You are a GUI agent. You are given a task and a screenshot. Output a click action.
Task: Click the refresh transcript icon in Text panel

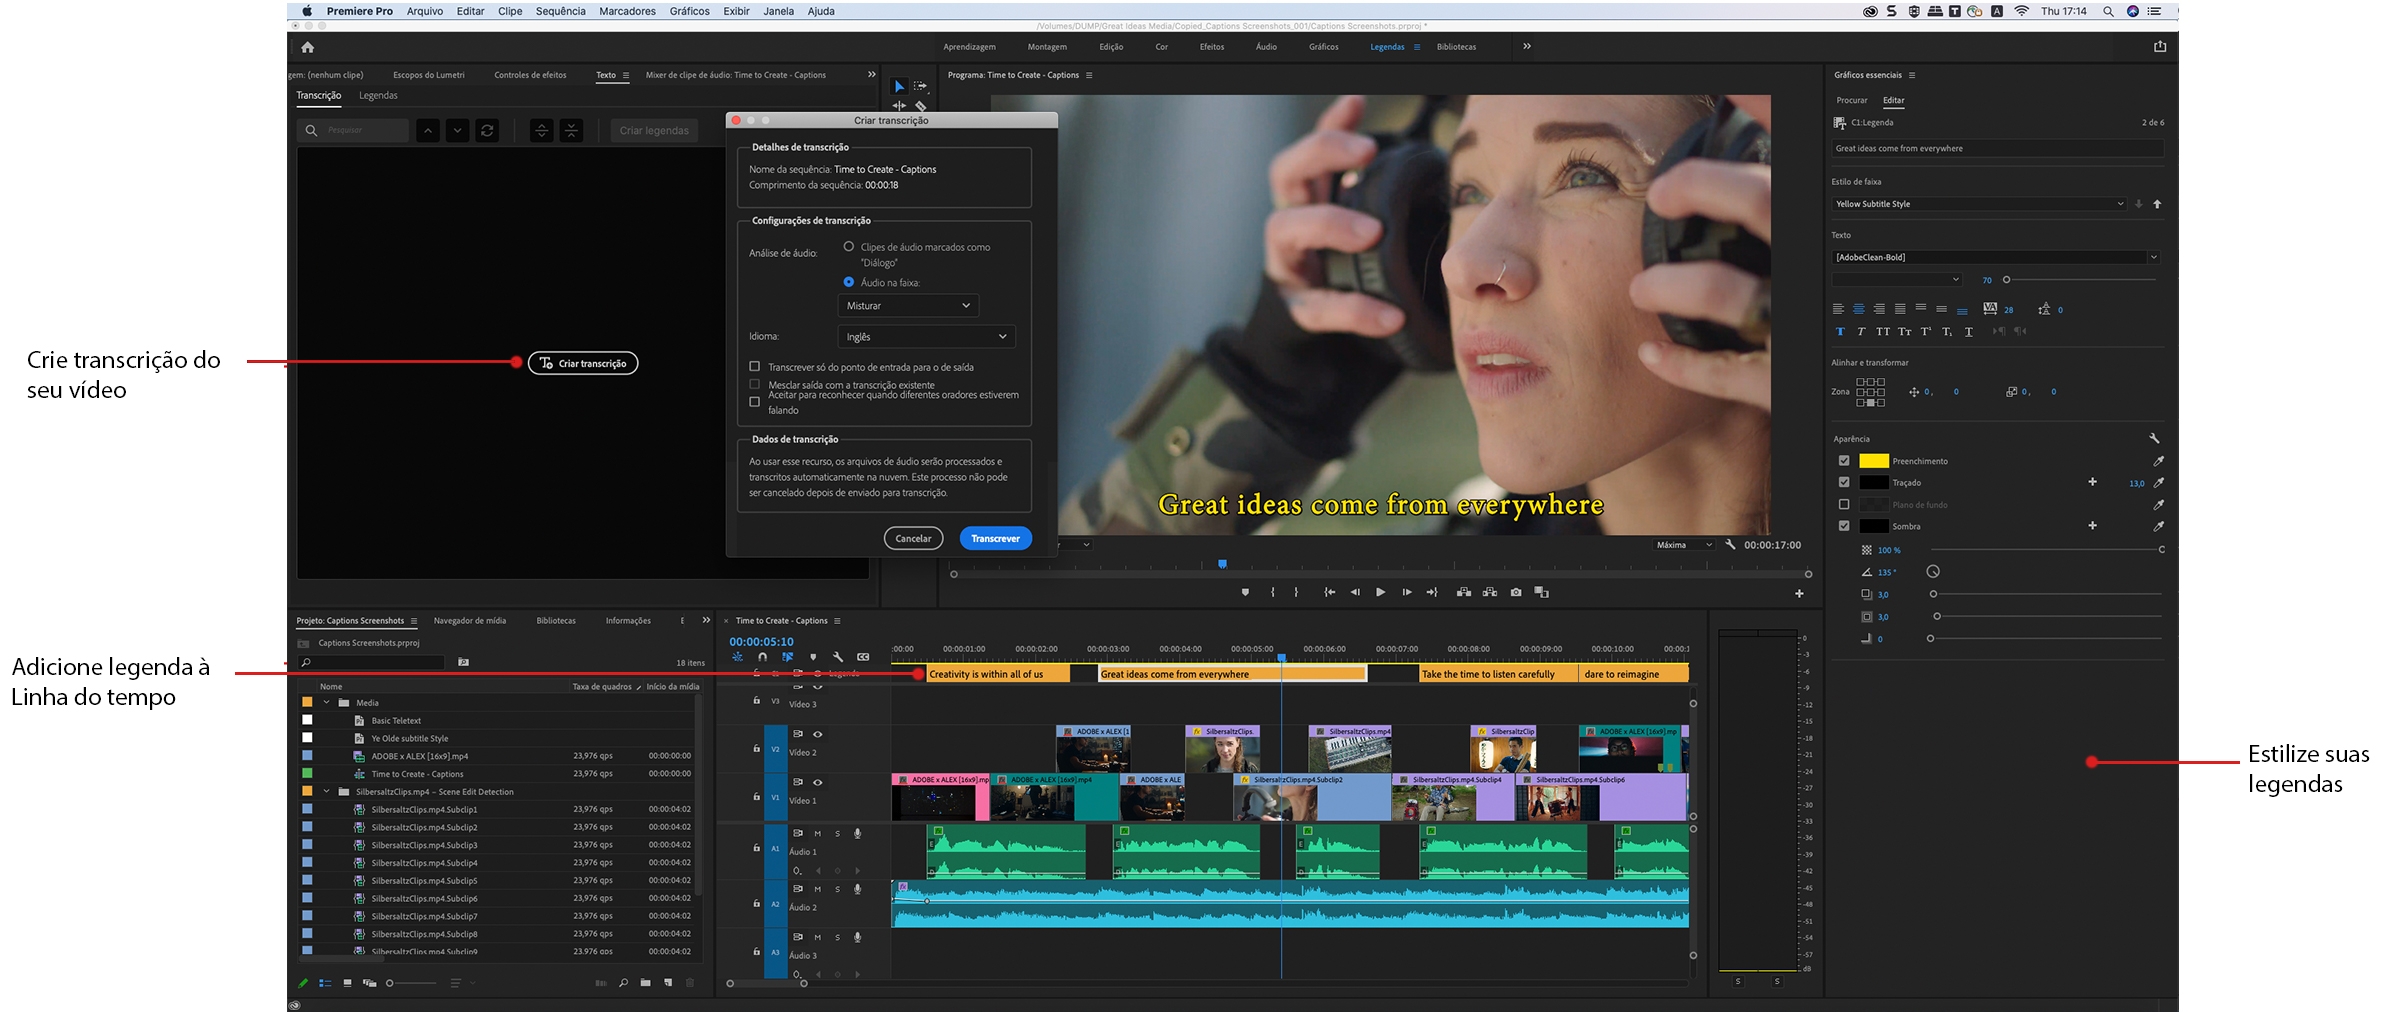(x=487, y=130)
